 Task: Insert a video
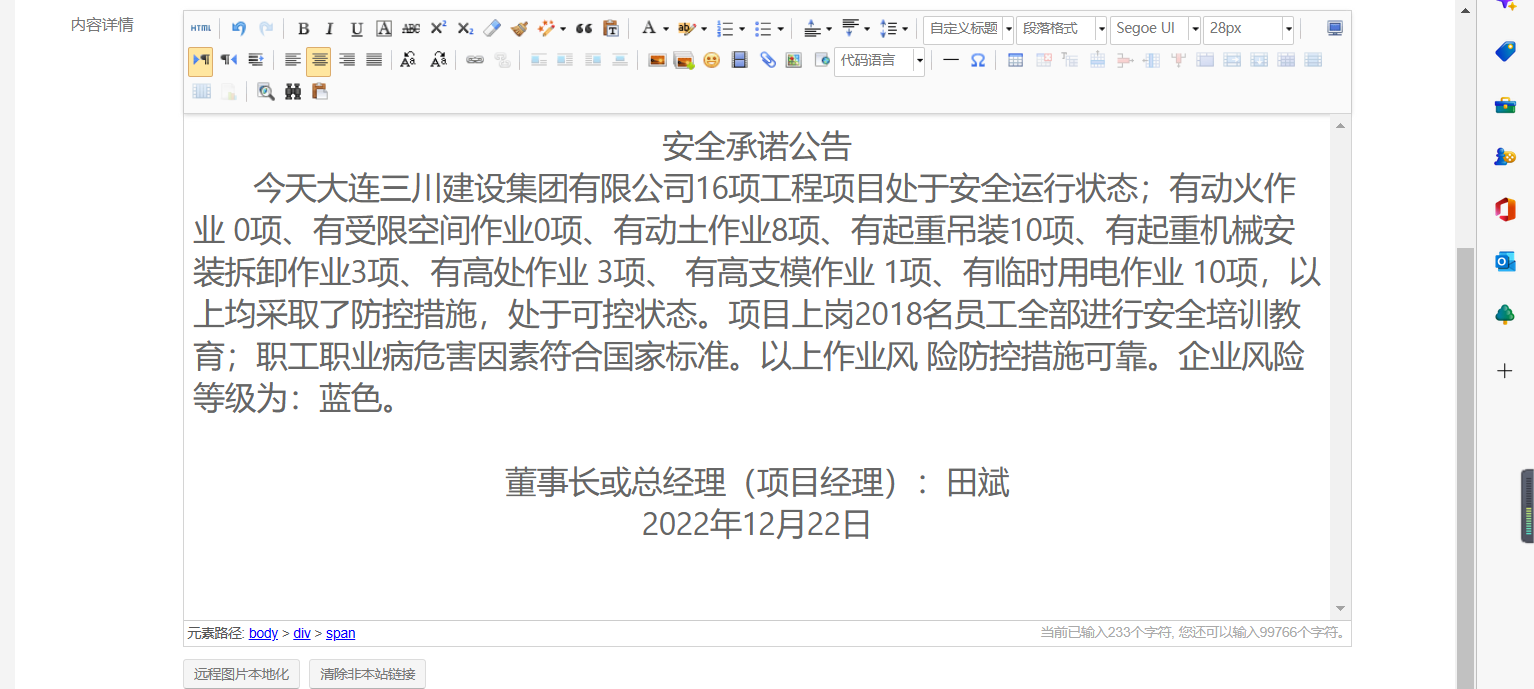pyautogui.click(x=739, y=60)
